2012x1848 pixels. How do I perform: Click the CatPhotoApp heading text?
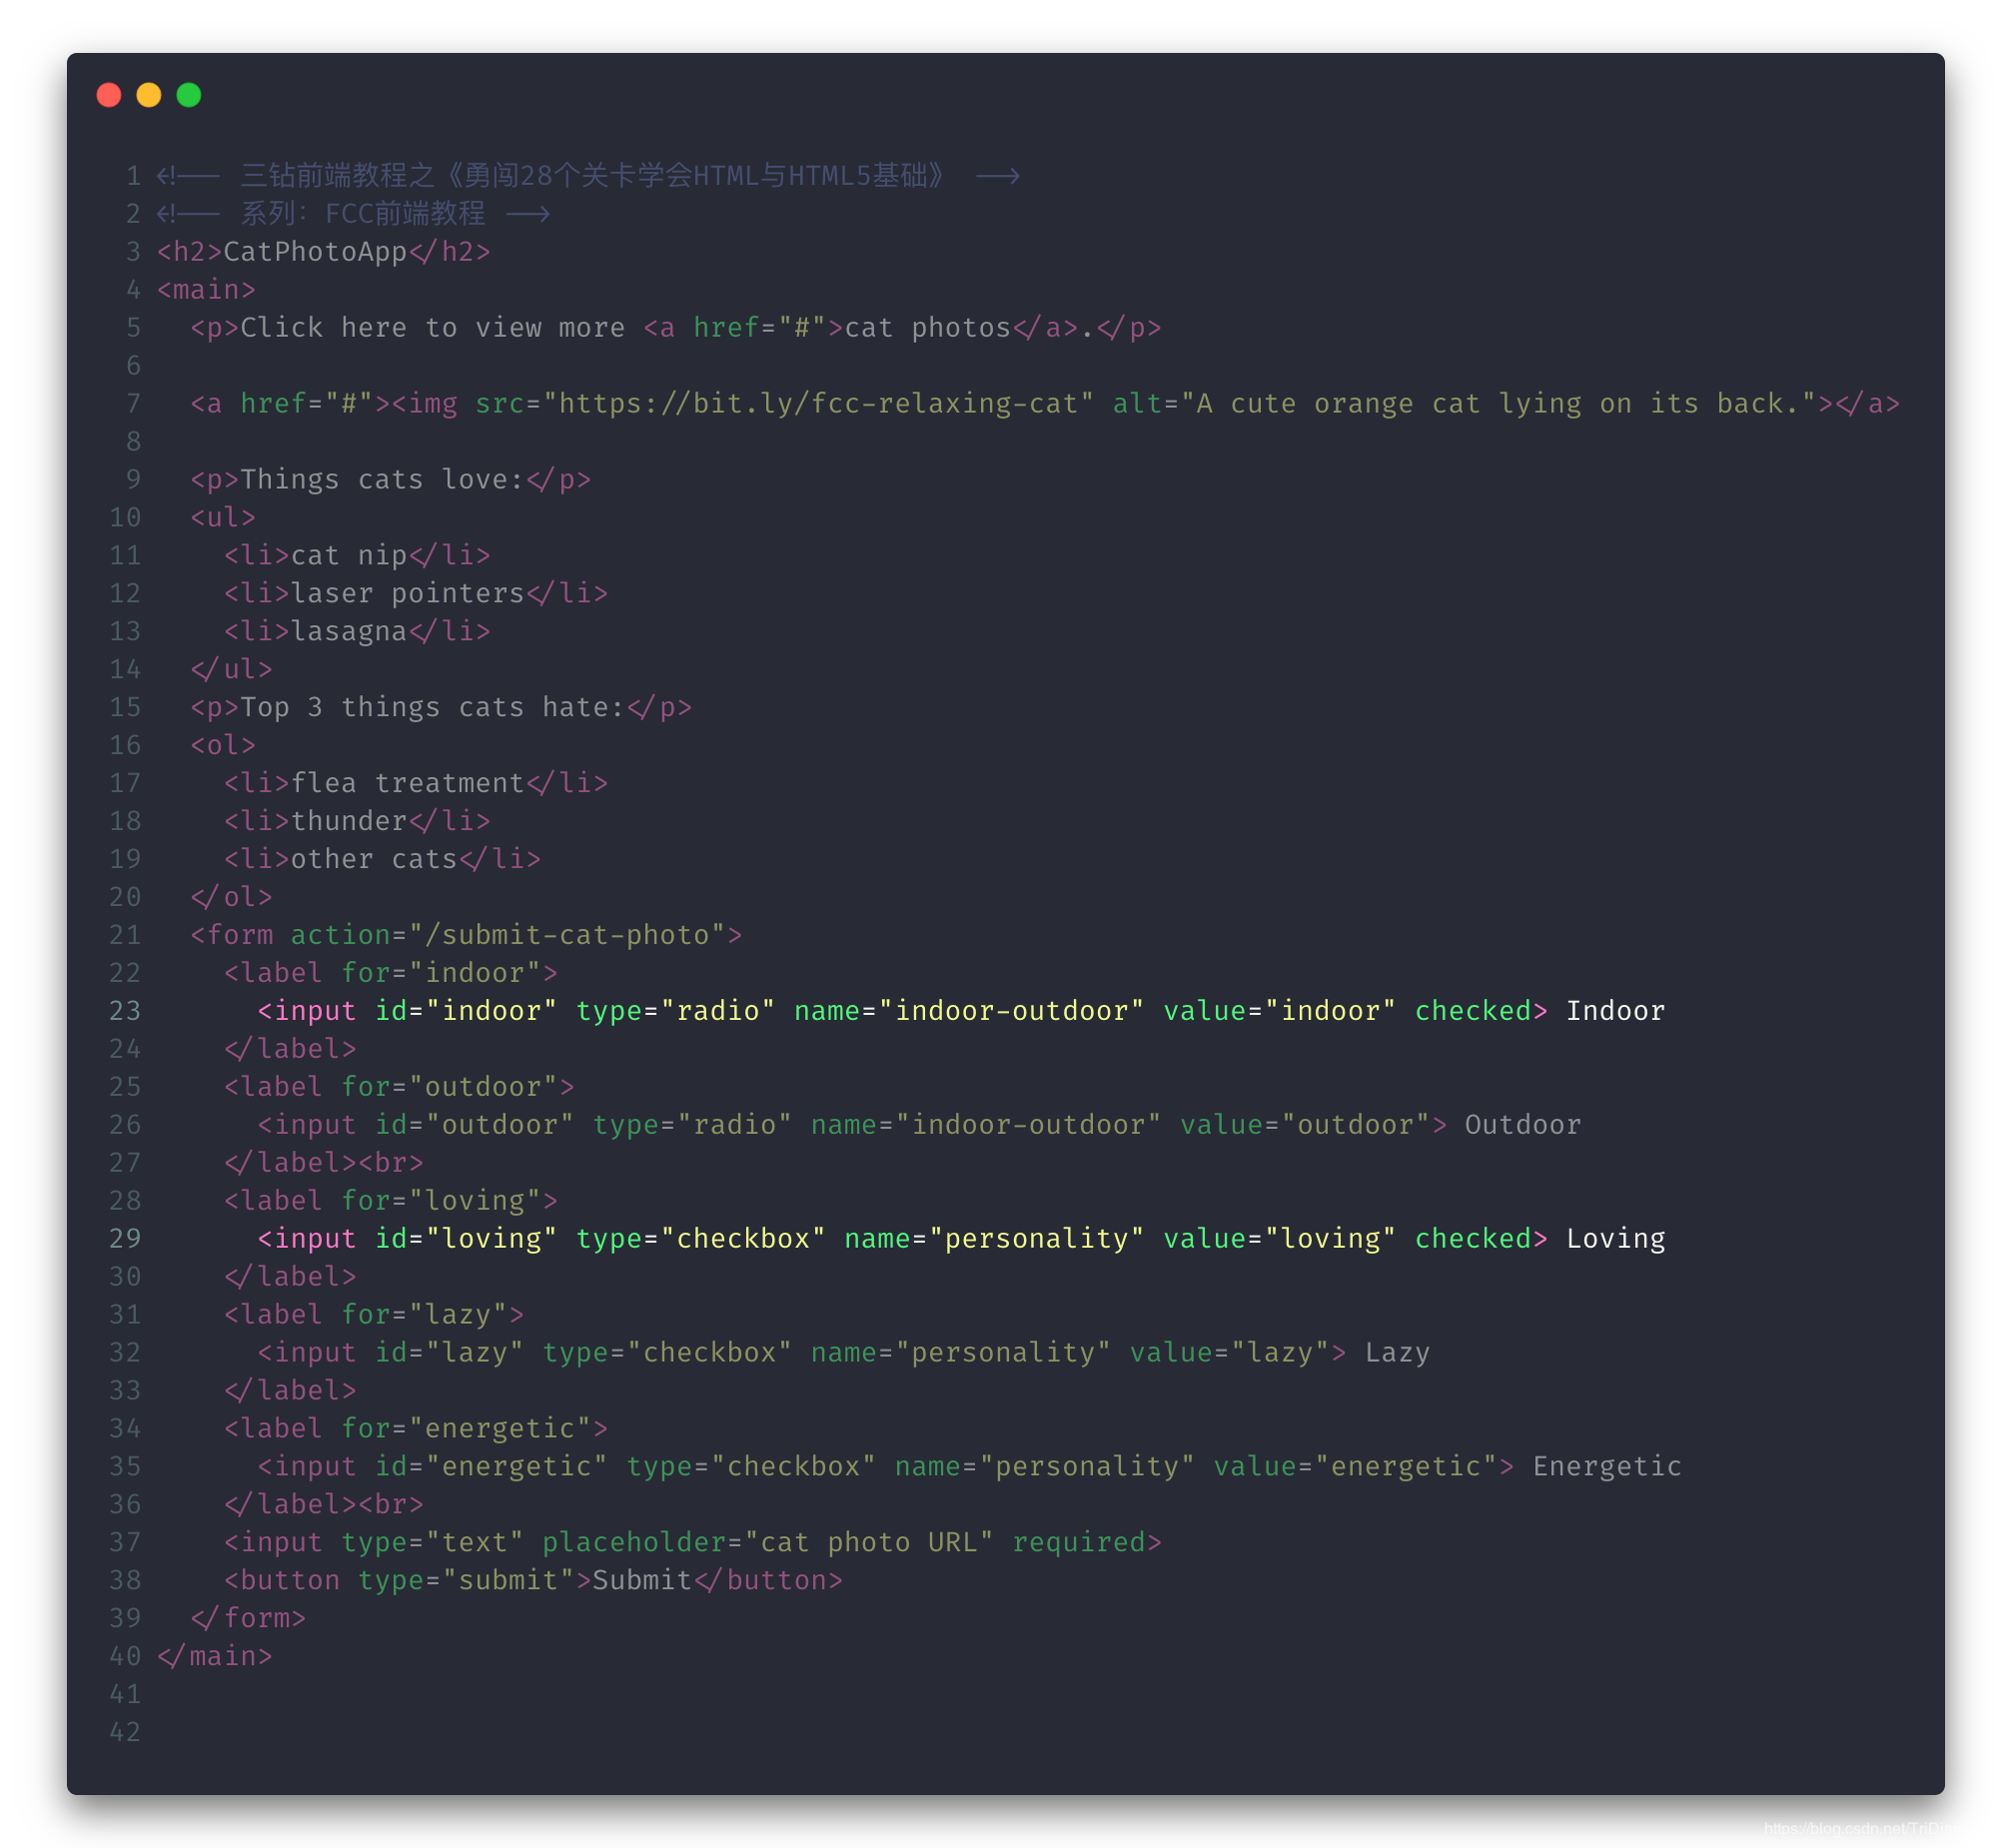(x=314, y=252)
